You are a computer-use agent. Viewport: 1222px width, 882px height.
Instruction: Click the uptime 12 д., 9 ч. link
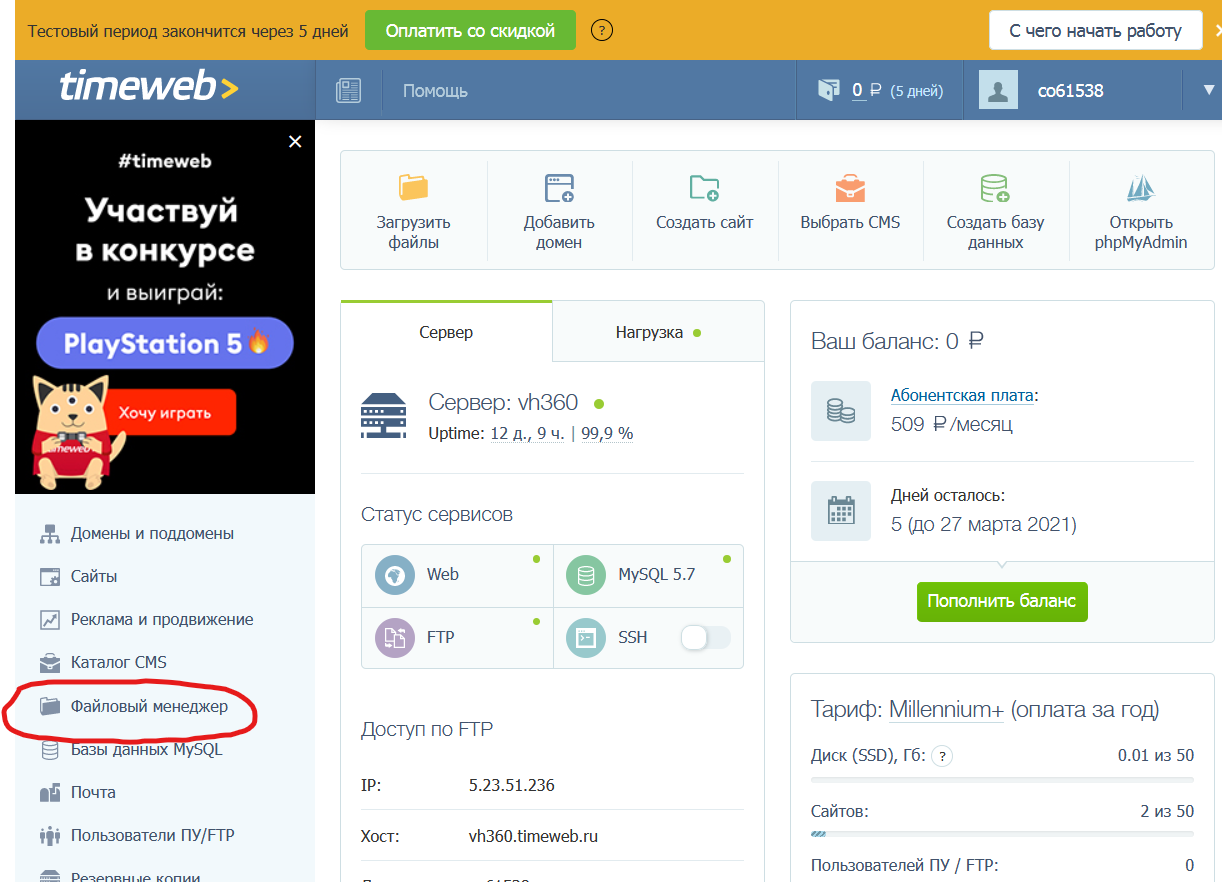point(527,434)
